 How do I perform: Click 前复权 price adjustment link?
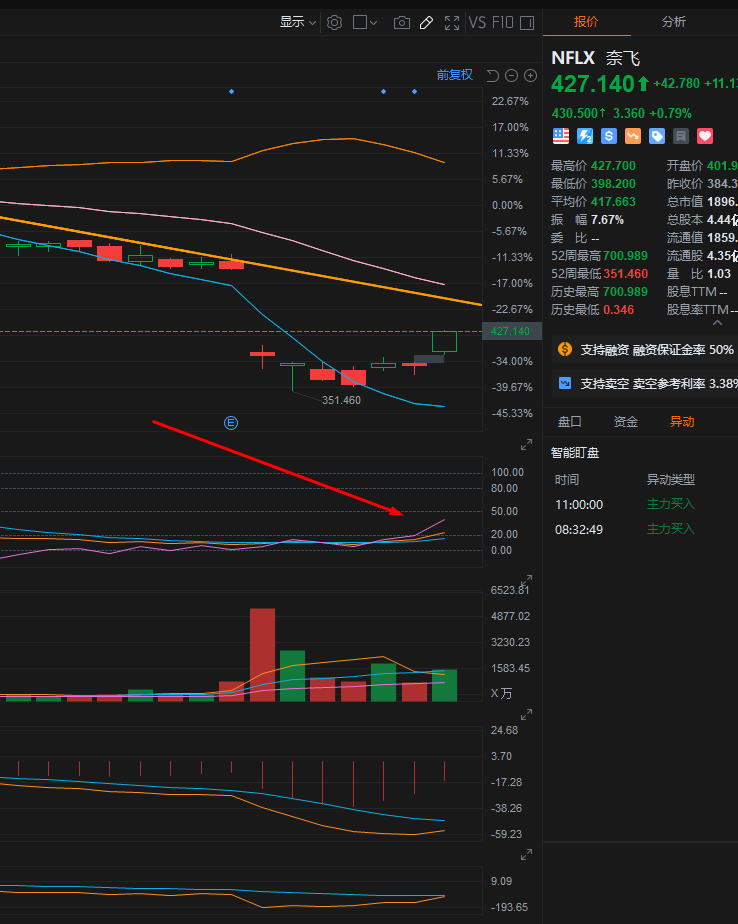coord(454,75)
